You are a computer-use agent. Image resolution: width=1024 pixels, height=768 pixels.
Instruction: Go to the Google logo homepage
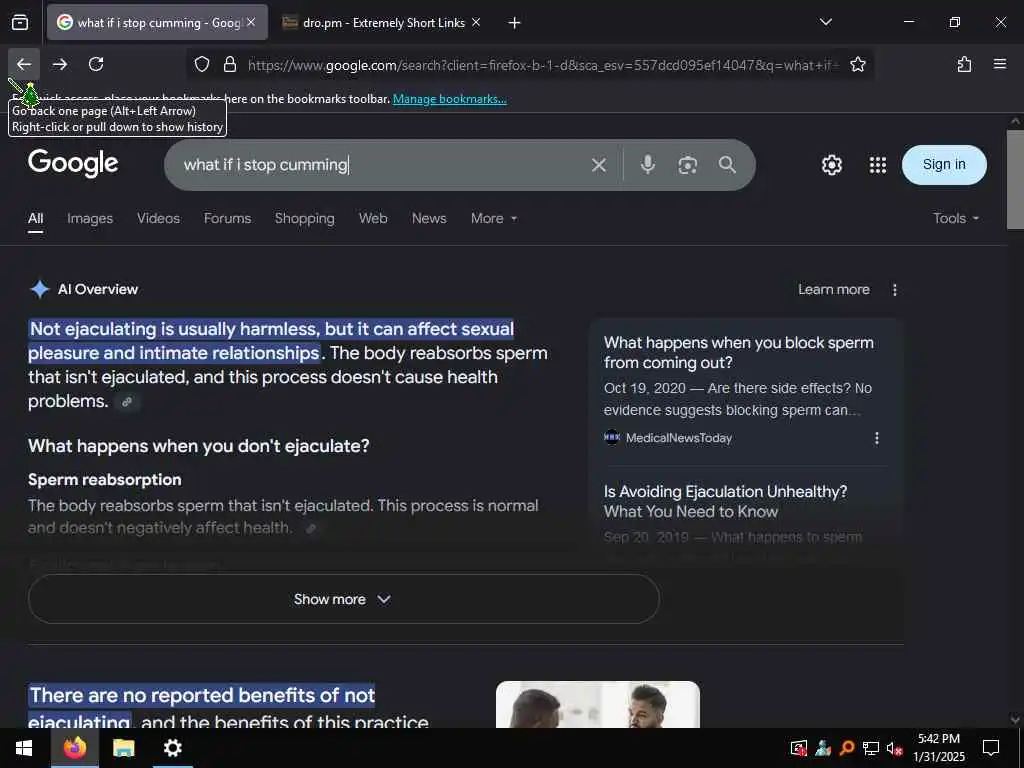coord(73,163)
